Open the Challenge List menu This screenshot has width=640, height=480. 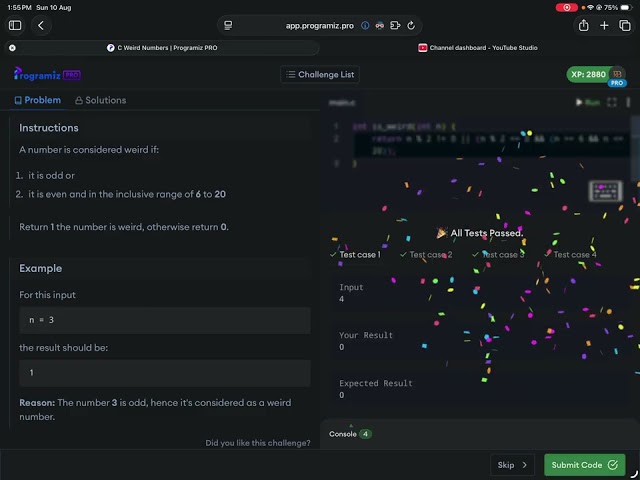click(319, 74)
